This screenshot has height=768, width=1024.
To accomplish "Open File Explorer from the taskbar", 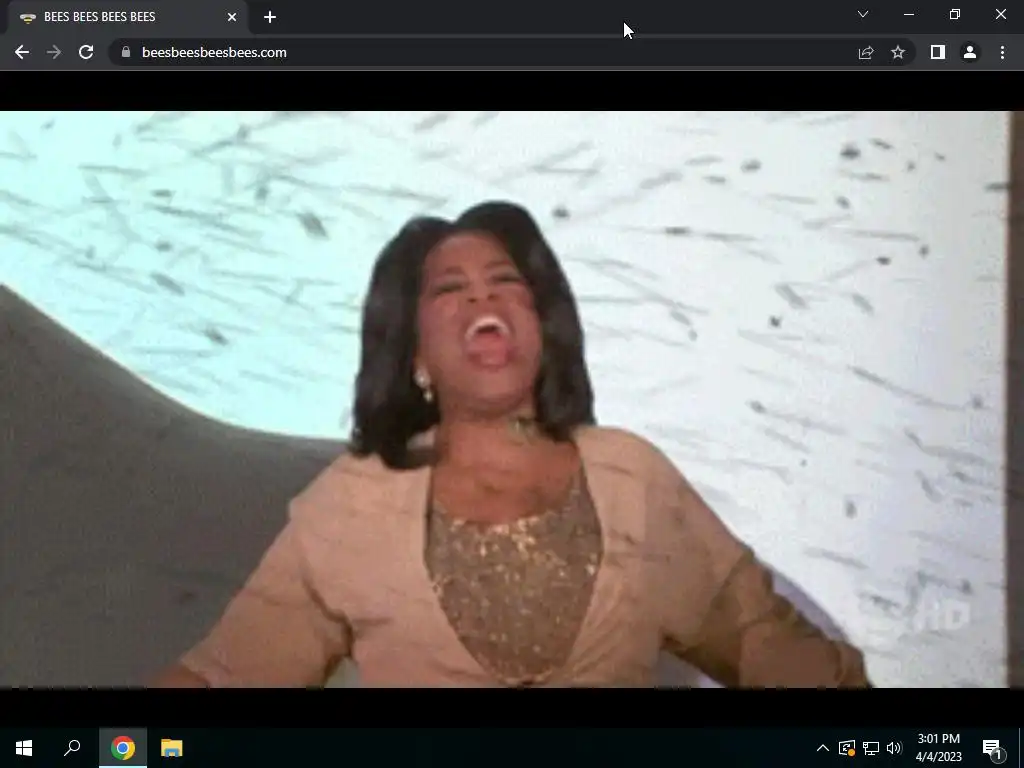I will (172, 748).
